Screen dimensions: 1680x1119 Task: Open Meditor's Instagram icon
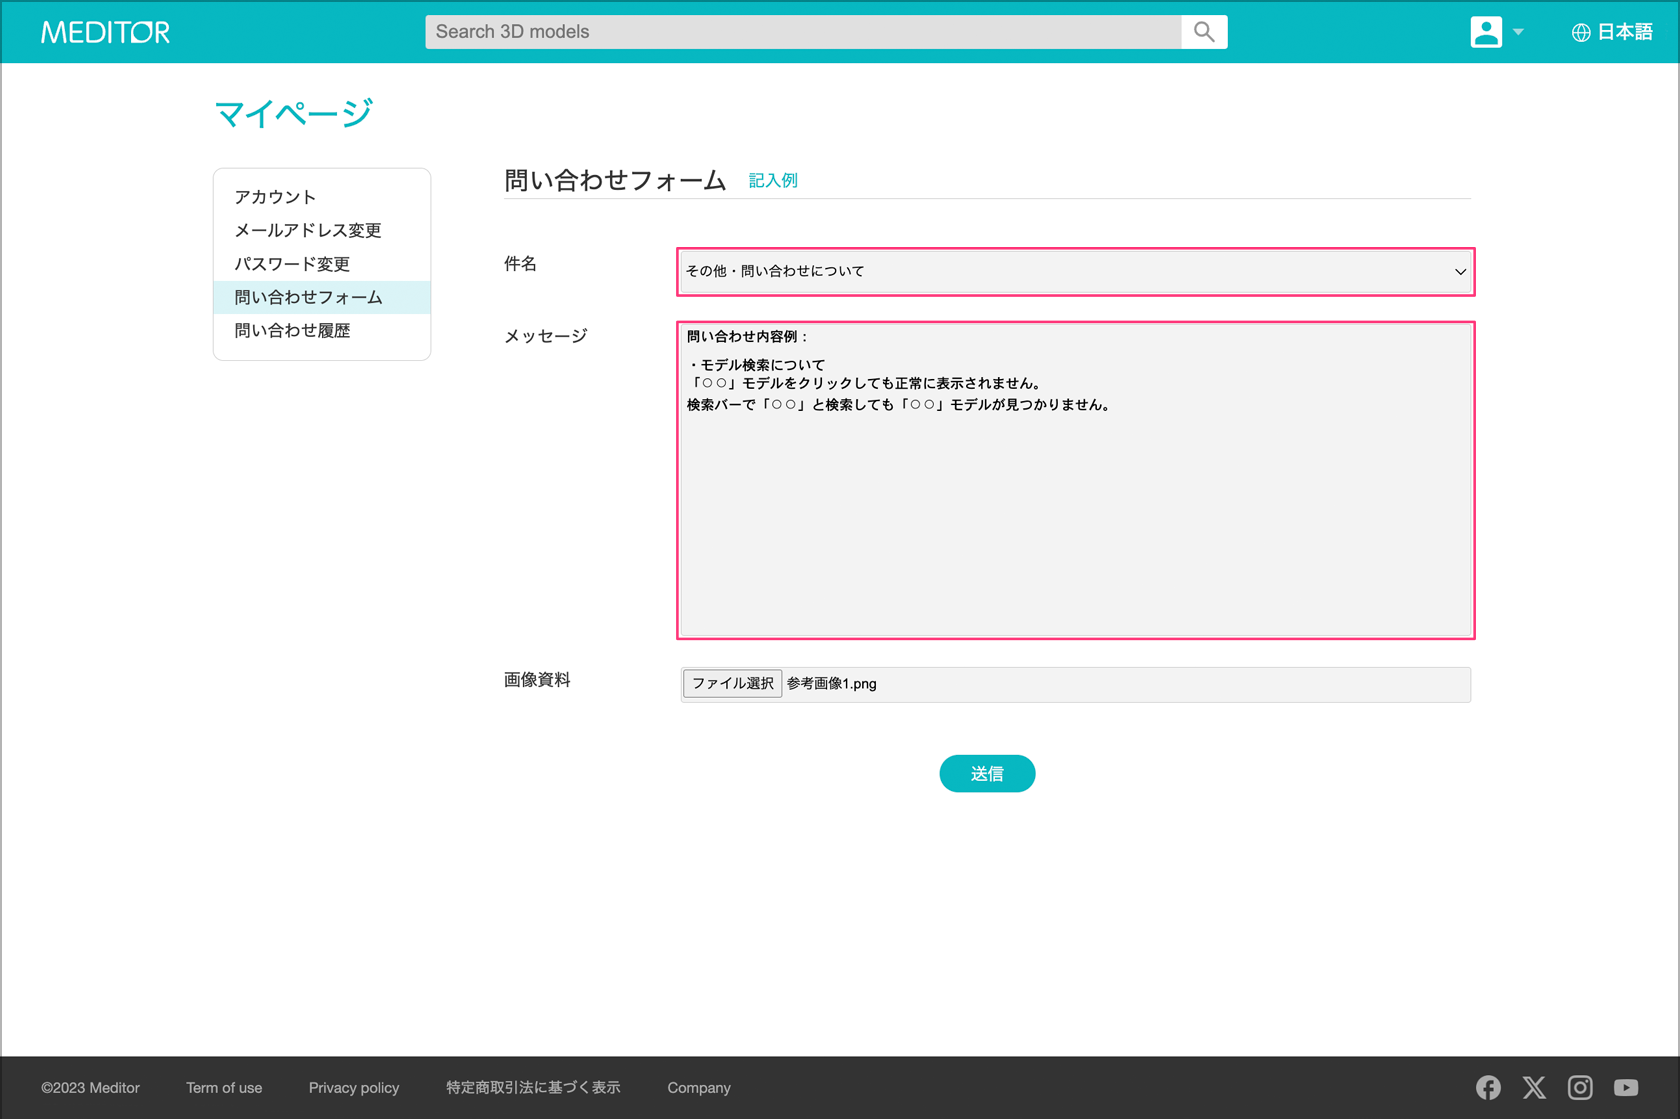1580,1087
